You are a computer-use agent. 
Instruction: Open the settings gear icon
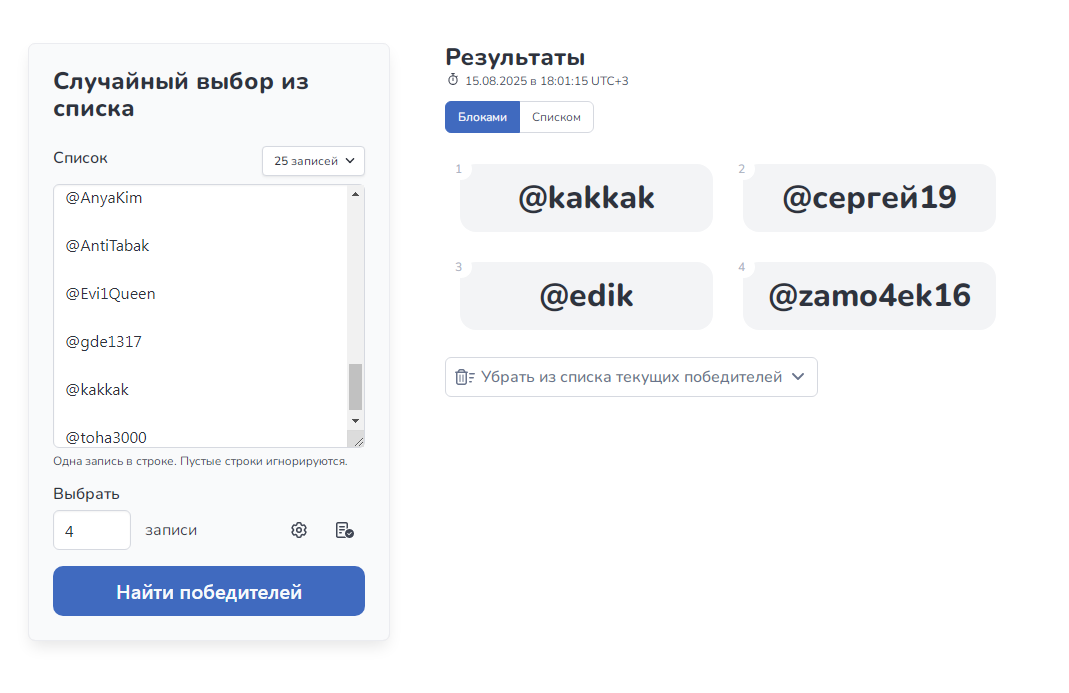[299, 530]
